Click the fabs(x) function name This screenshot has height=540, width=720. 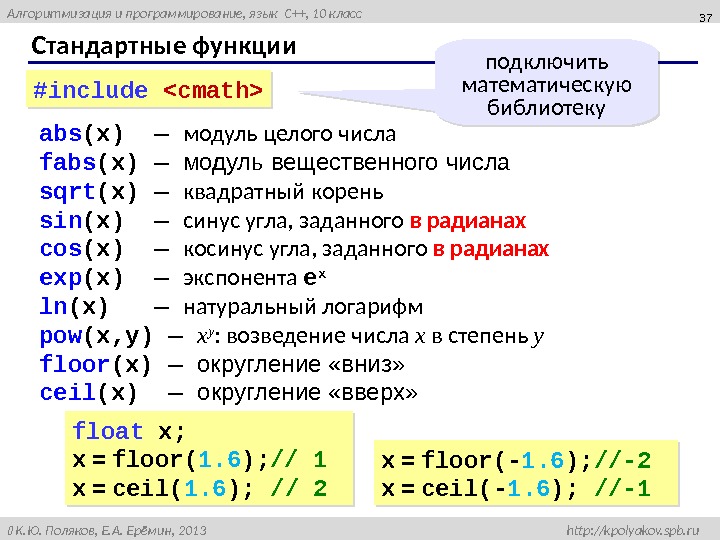pyautogui.click(x=88, y=163)
